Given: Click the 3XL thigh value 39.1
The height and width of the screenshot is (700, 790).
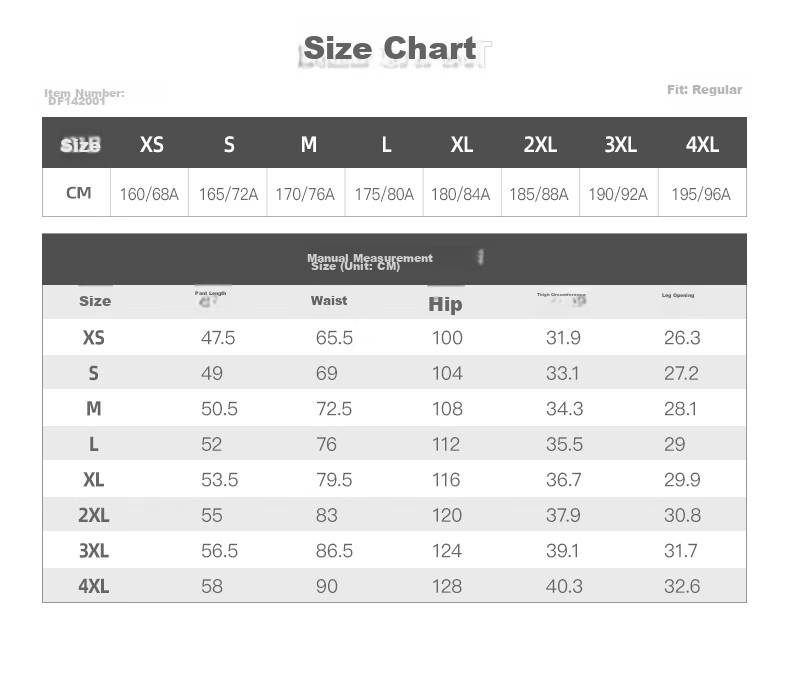Looking at the screenshot, I should click(x=562, y=550).
